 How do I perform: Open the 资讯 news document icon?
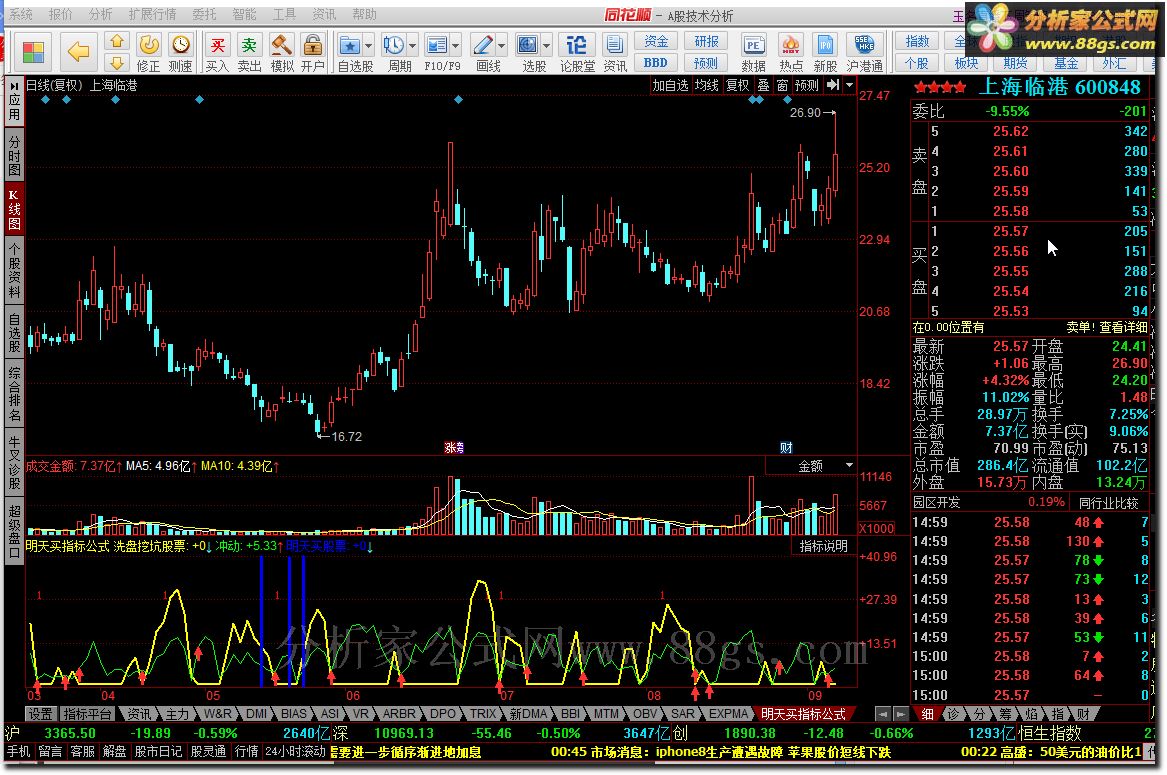click(x=615, y=52)
